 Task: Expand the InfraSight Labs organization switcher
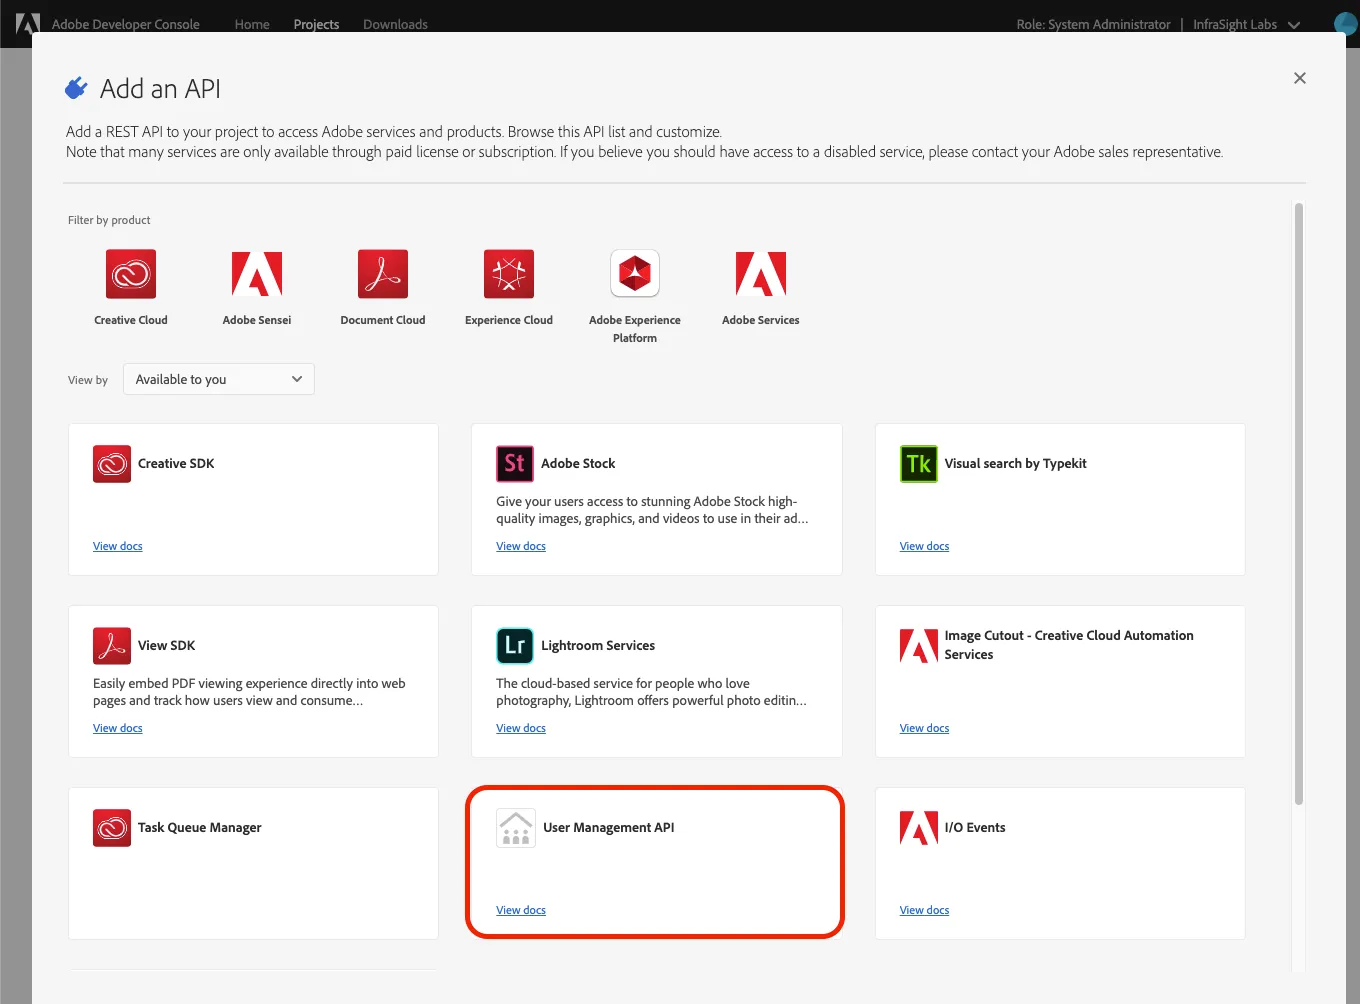pyautogui.click(x=1247, y=24)
